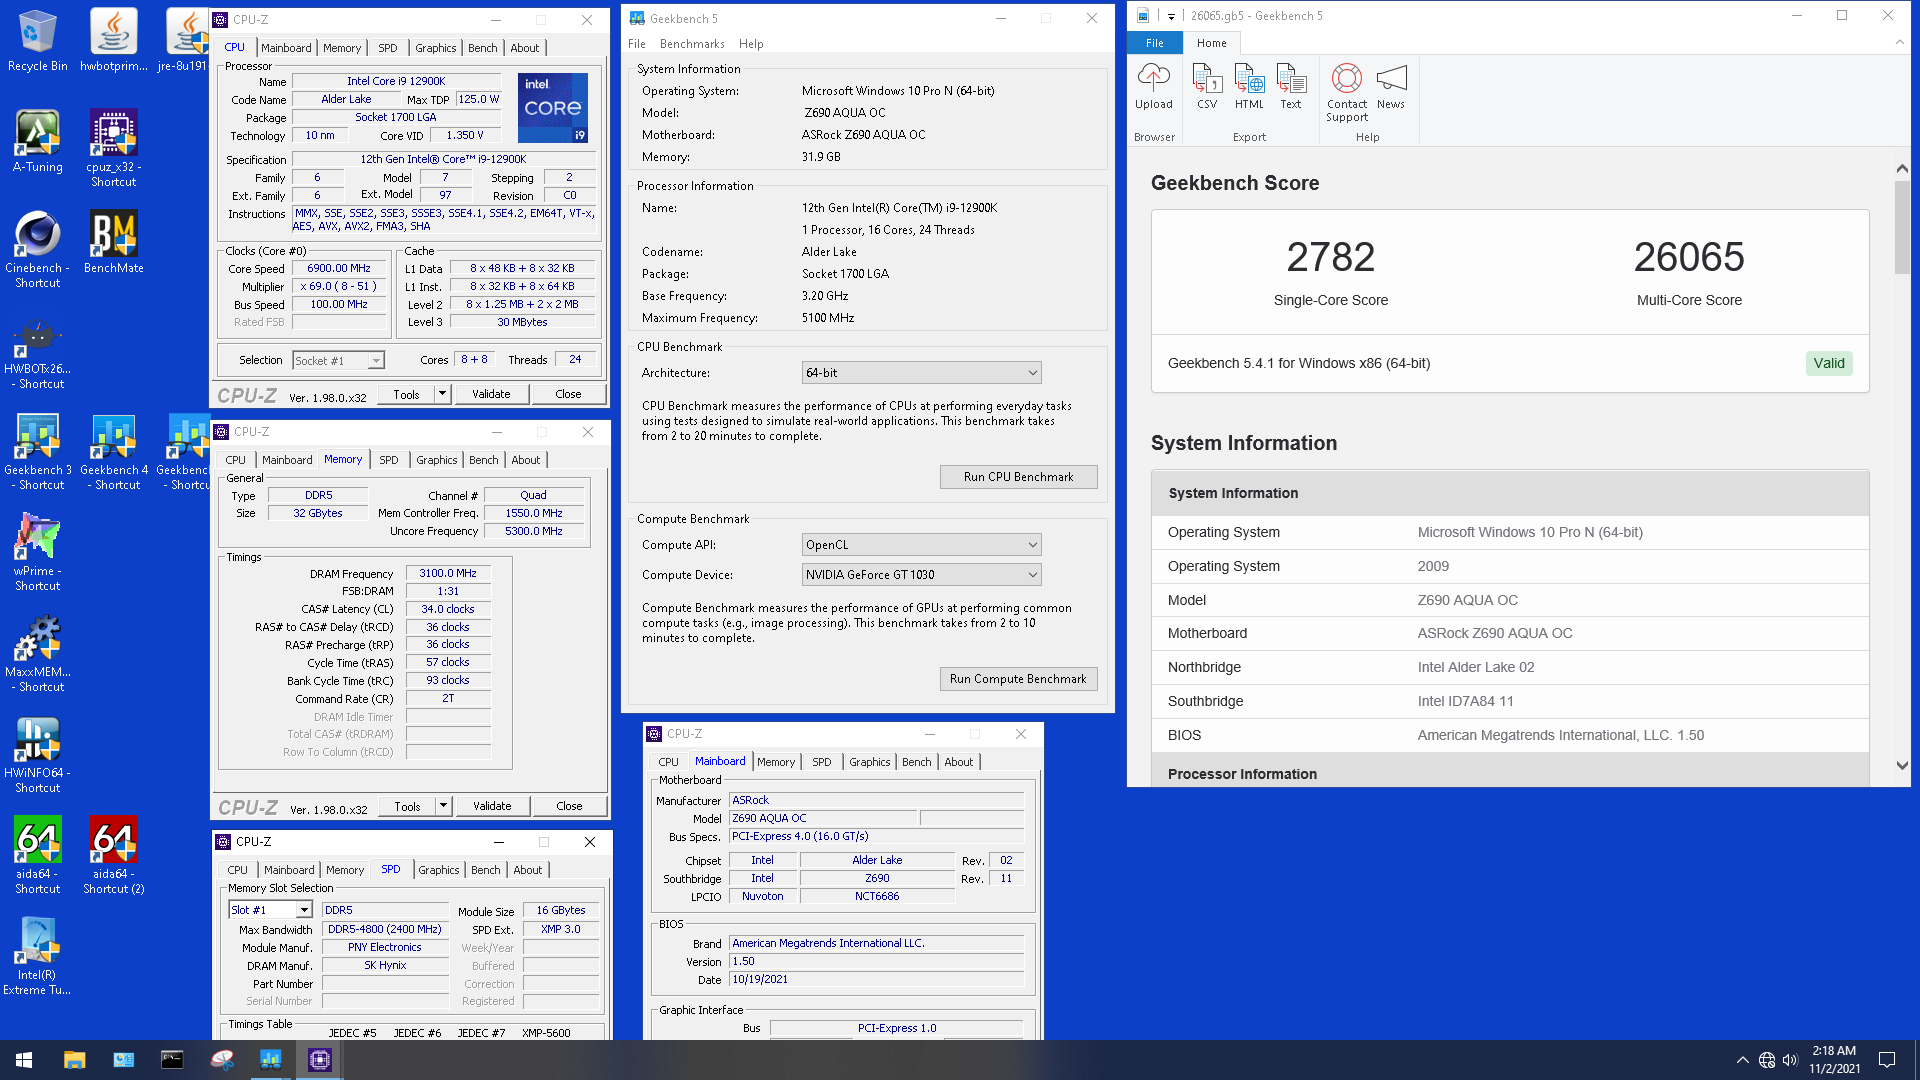1920x1080 pixels.
Task: Export results as HTML icon
Action: [1249, 86]
